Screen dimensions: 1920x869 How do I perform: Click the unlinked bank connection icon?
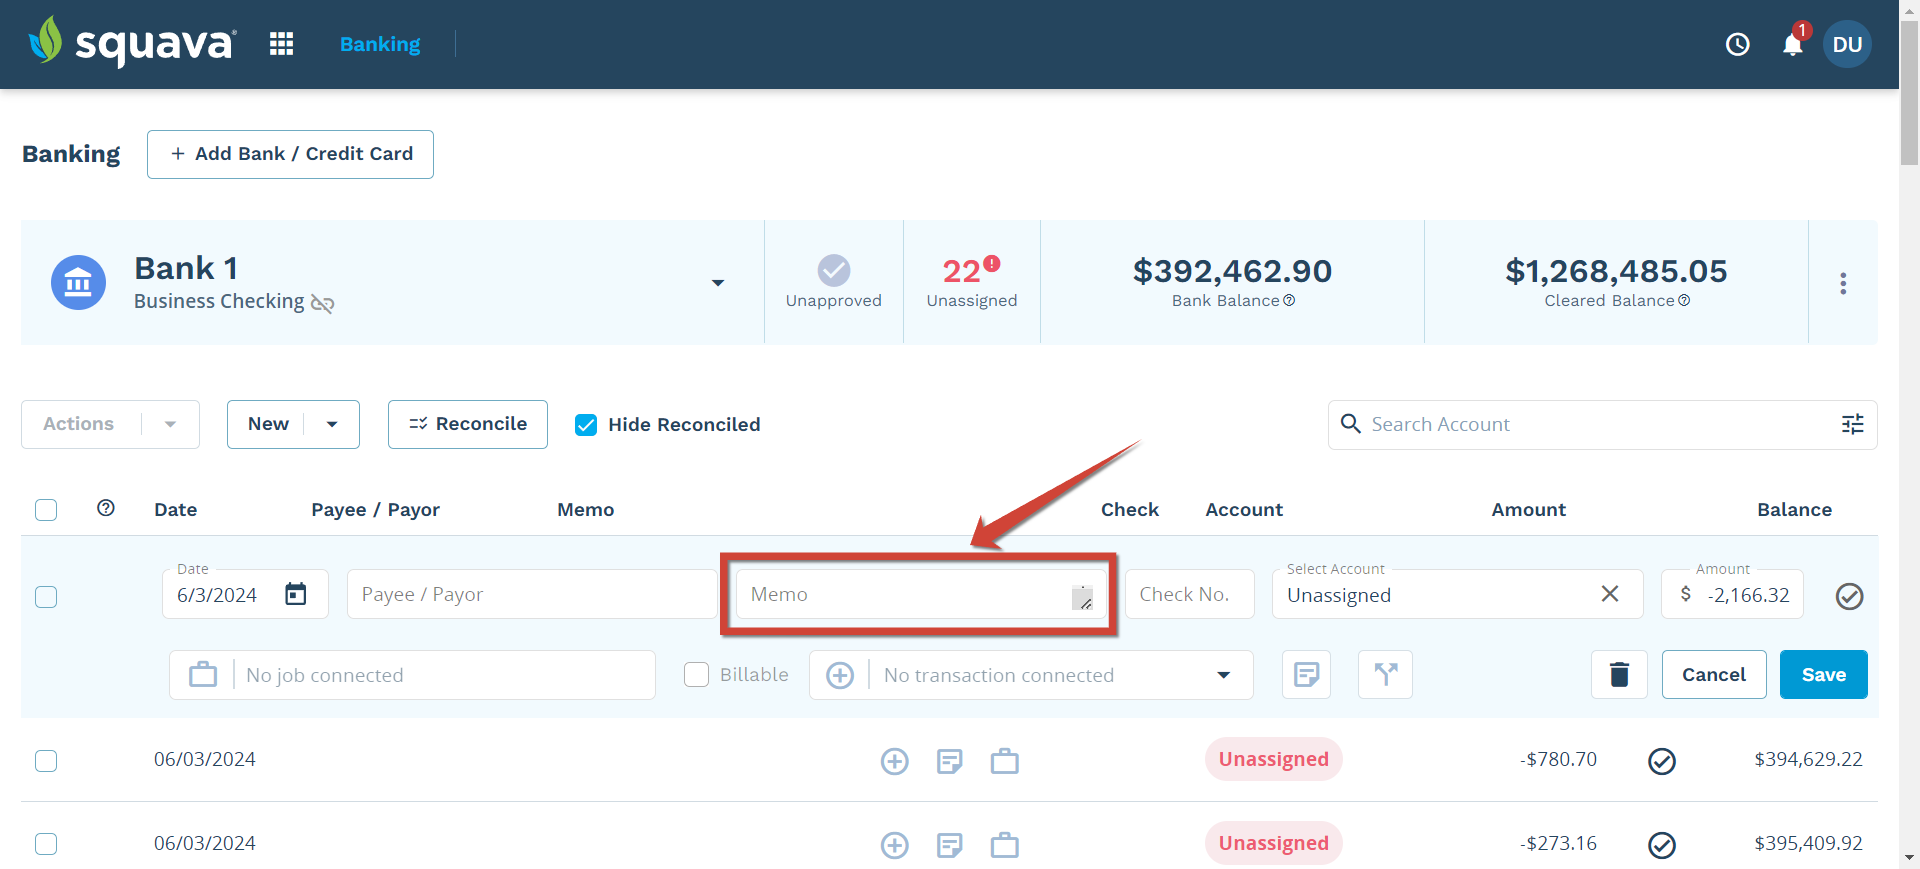pyautogui.click(x=322, y=303)
